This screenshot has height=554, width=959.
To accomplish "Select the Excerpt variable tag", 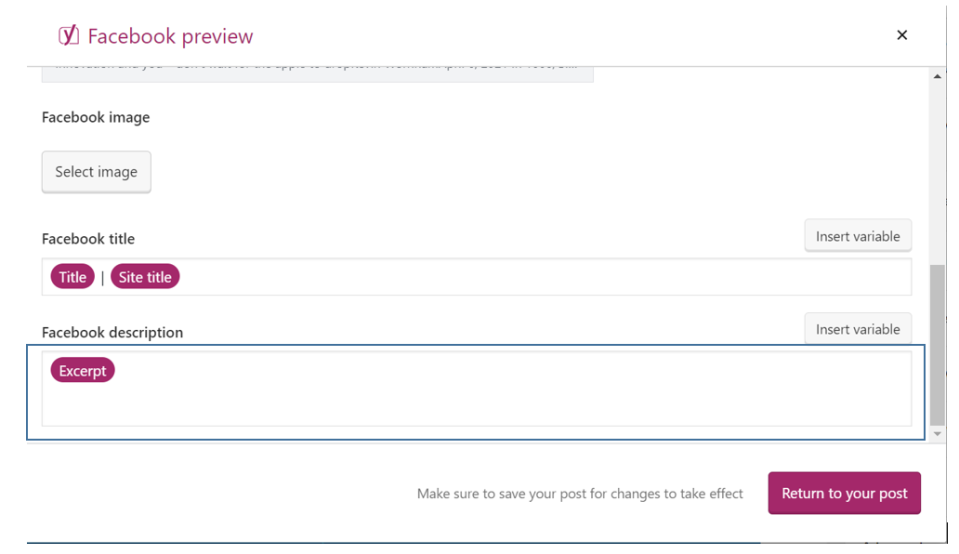I will [x=82, y=371].
